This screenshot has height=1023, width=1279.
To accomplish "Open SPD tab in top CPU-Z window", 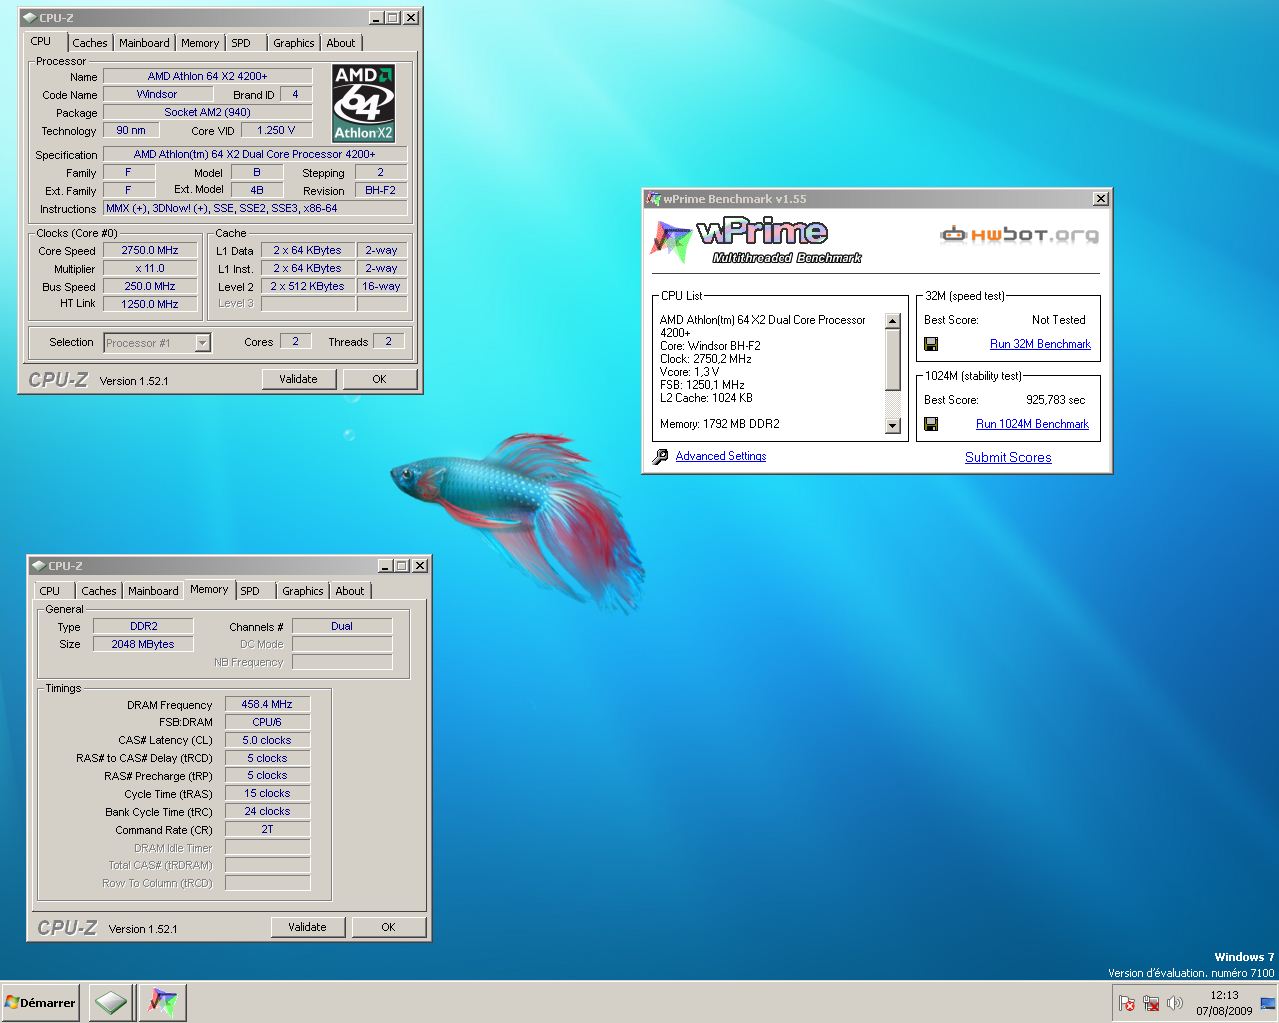I will [x=241, y=43].
